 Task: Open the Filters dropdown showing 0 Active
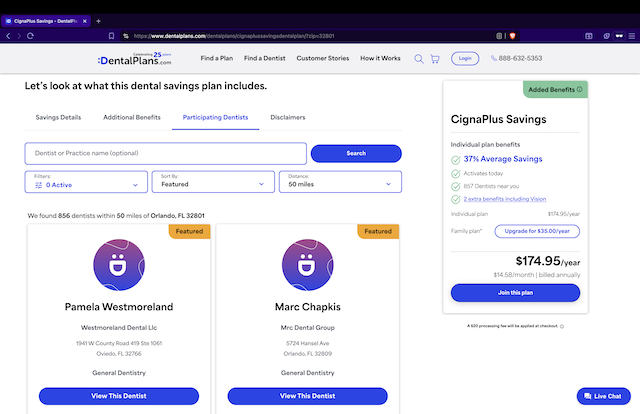86,182
